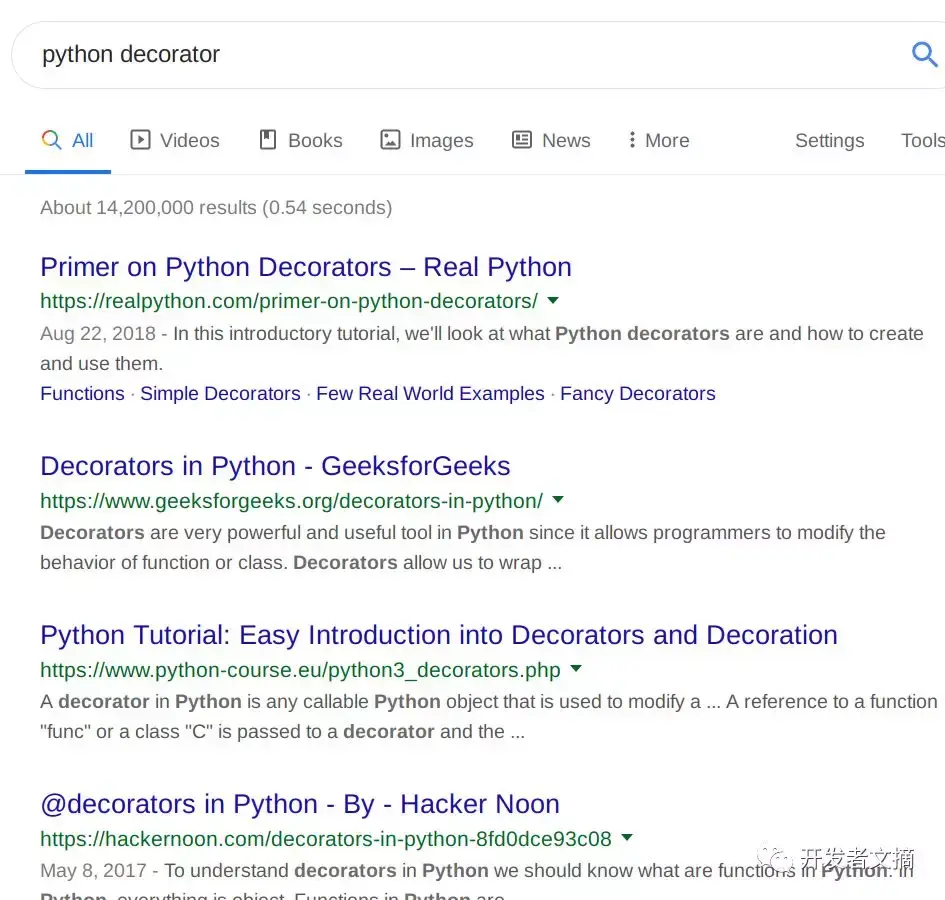Expand arrow next to hackernoon.com URL
This screenshot has height=900, width=945.
627,837
